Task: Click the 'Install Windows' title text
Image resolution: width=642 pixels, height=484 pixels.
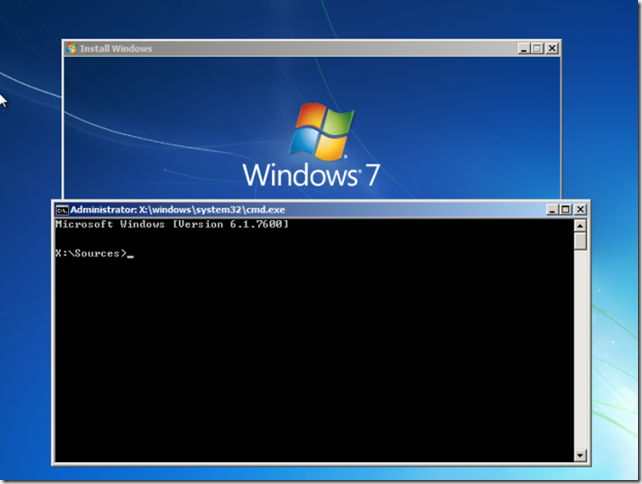Action: [x=116, y=49]
